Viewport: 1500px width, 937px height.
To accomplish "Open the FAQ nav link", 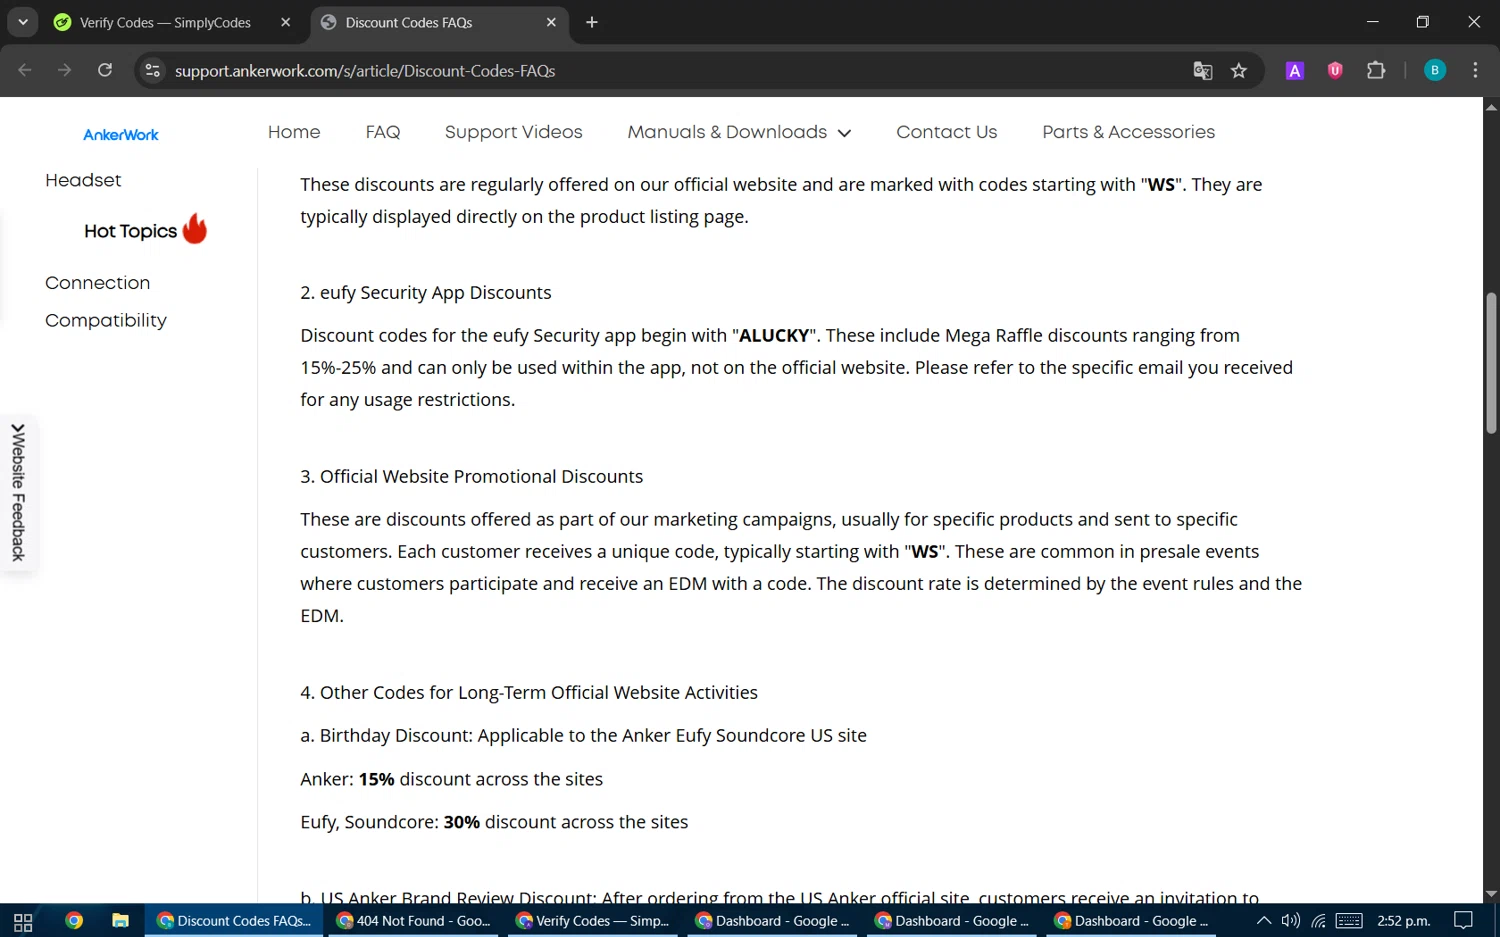I will point(383,132).
